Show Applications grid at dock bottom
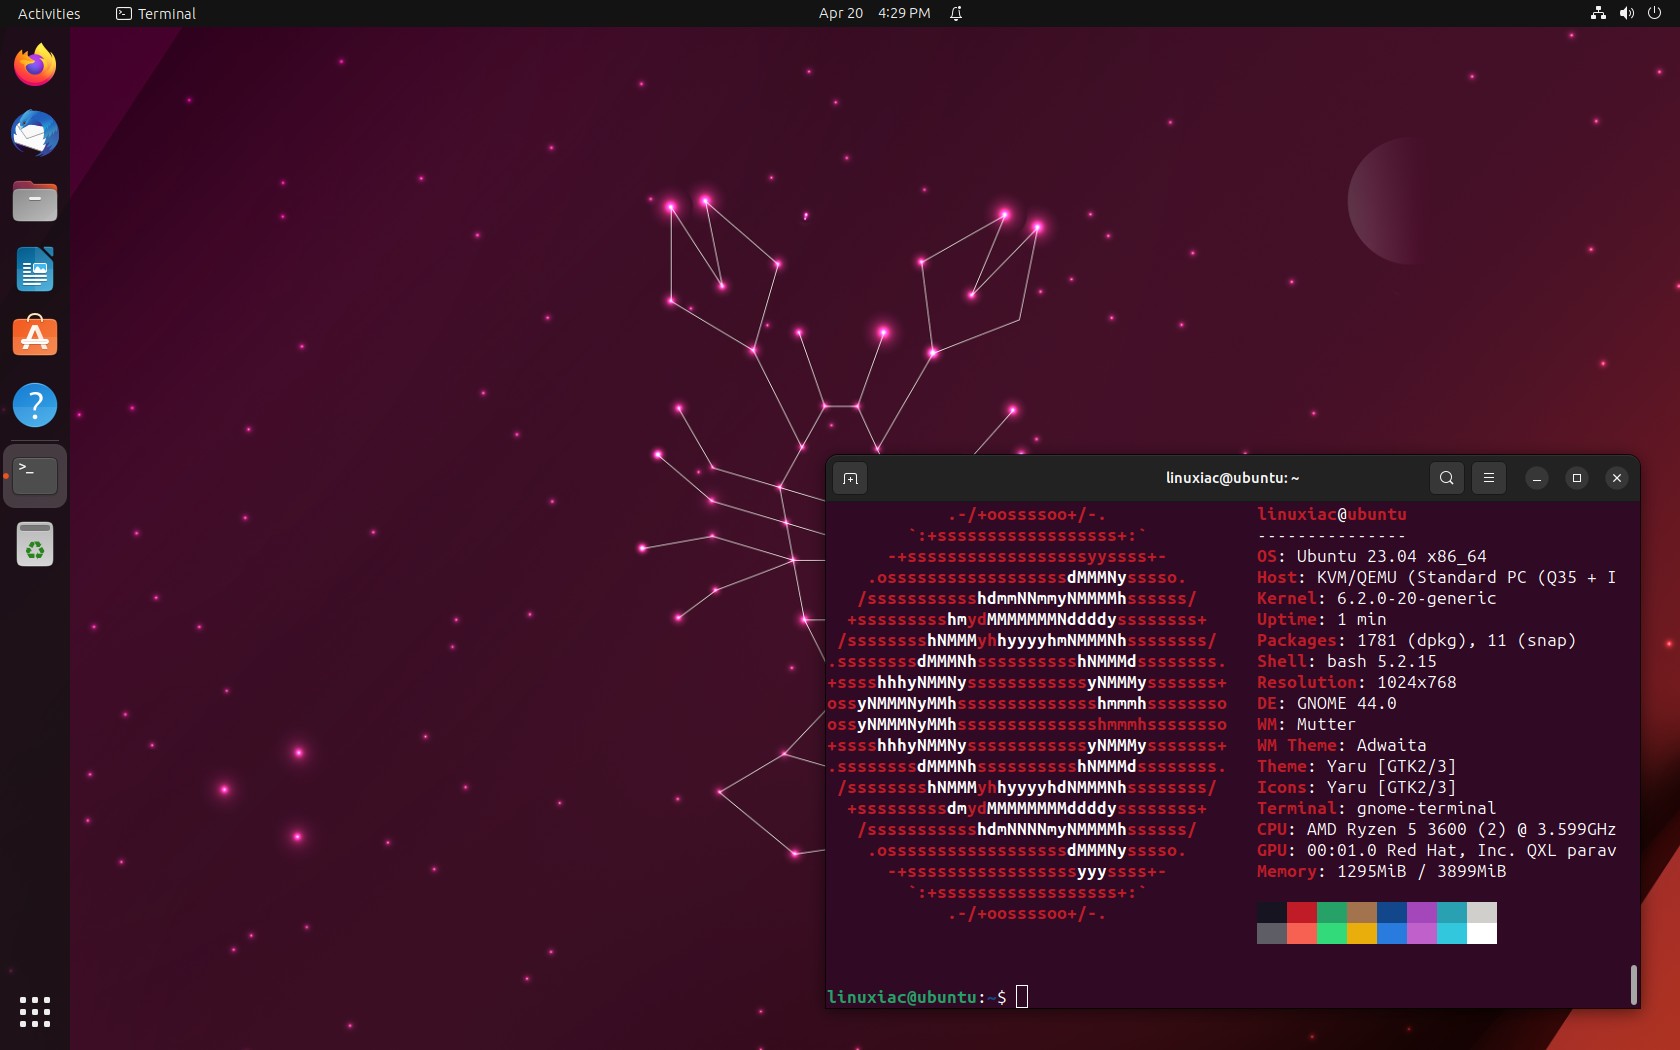This screenshot has height=1050, width=1680. (x=35, y=1012)
